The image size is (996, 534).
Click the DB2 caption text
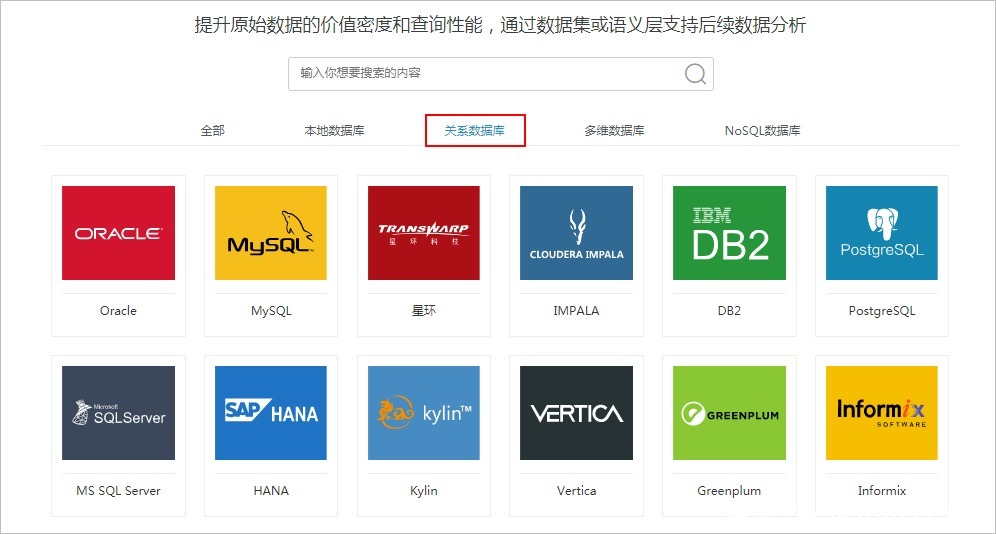[729, 310]
